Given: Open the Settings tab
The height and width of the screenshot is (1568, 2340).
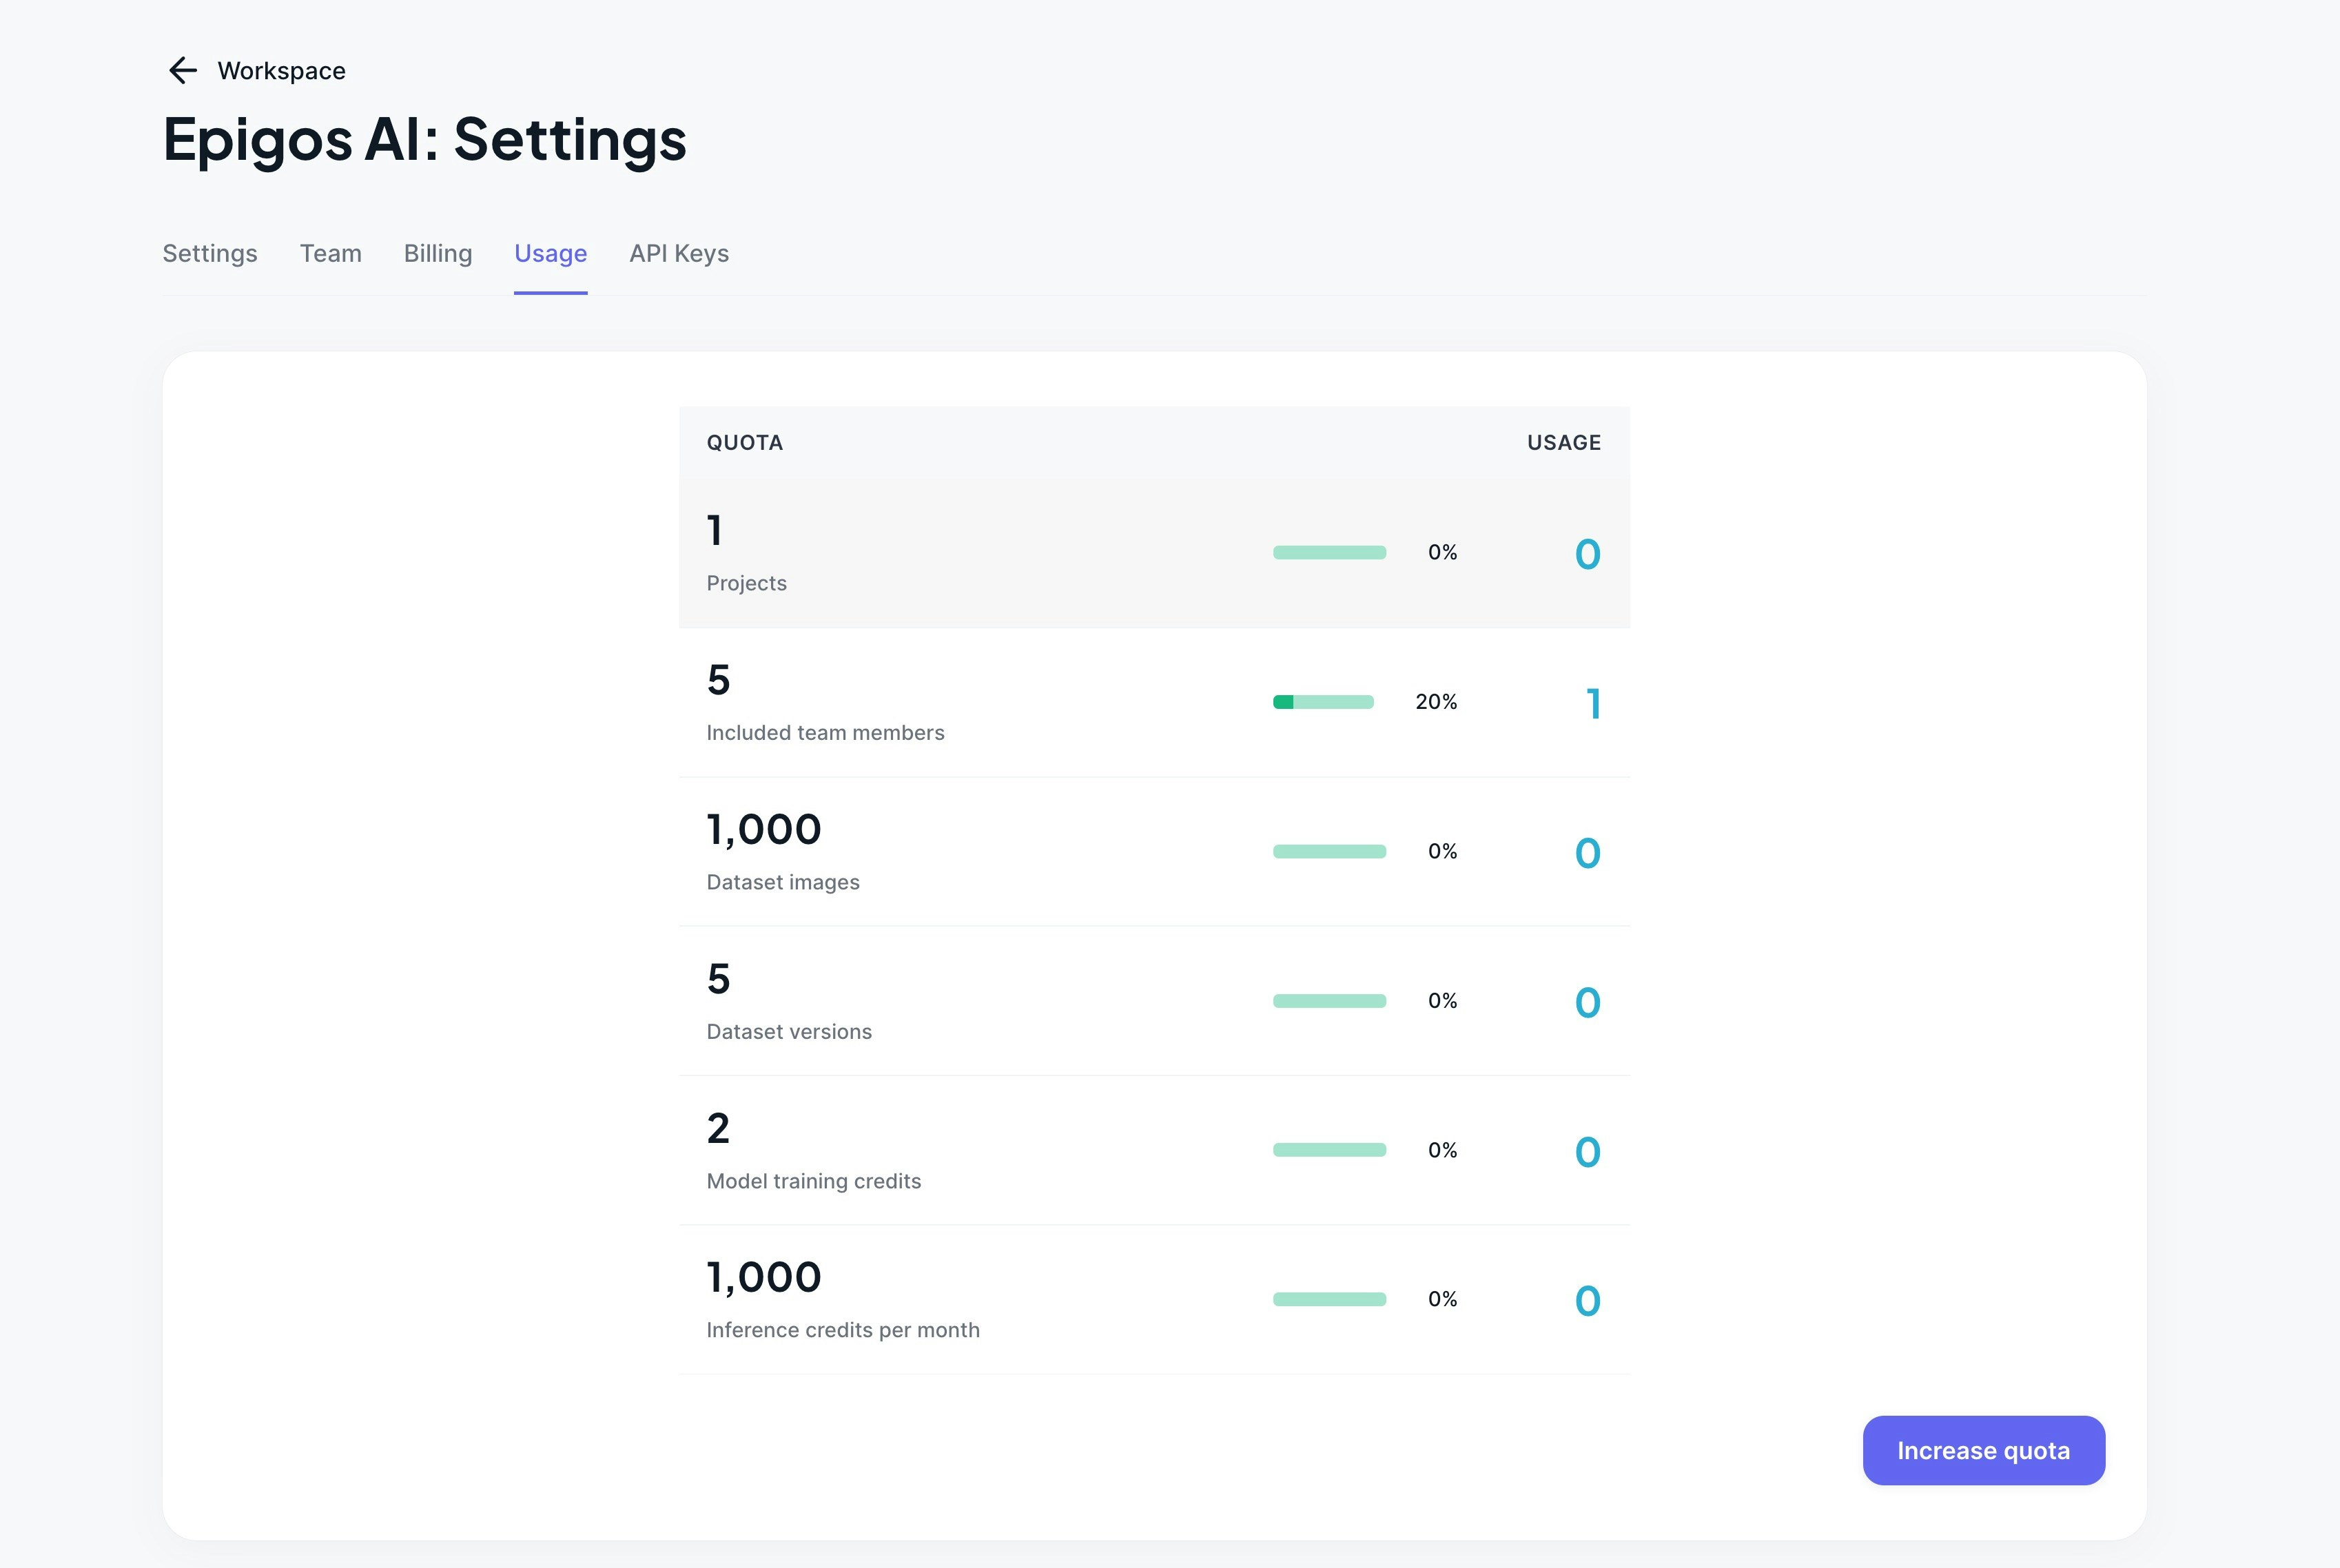Looking at the screenshot, I should point(210,253).
